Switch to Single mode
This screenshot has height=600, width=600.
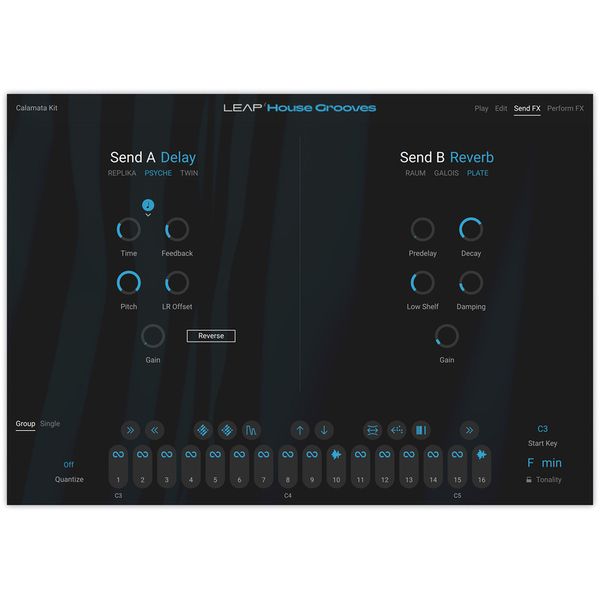50,424
